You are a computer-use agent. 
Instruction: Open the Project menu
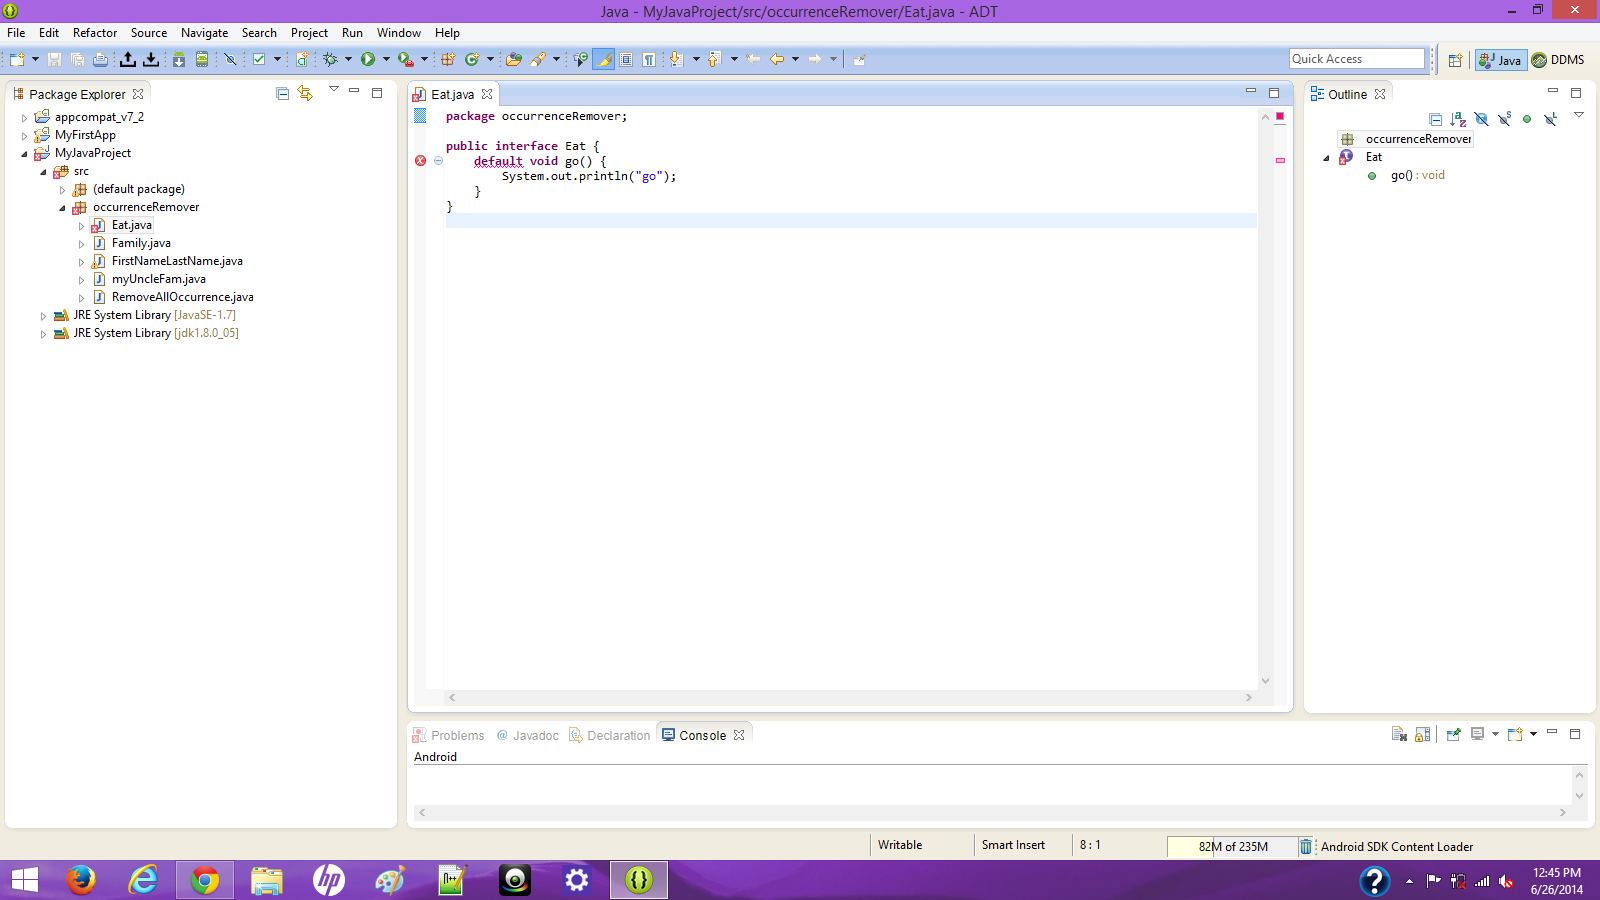[x=309, y=33]
